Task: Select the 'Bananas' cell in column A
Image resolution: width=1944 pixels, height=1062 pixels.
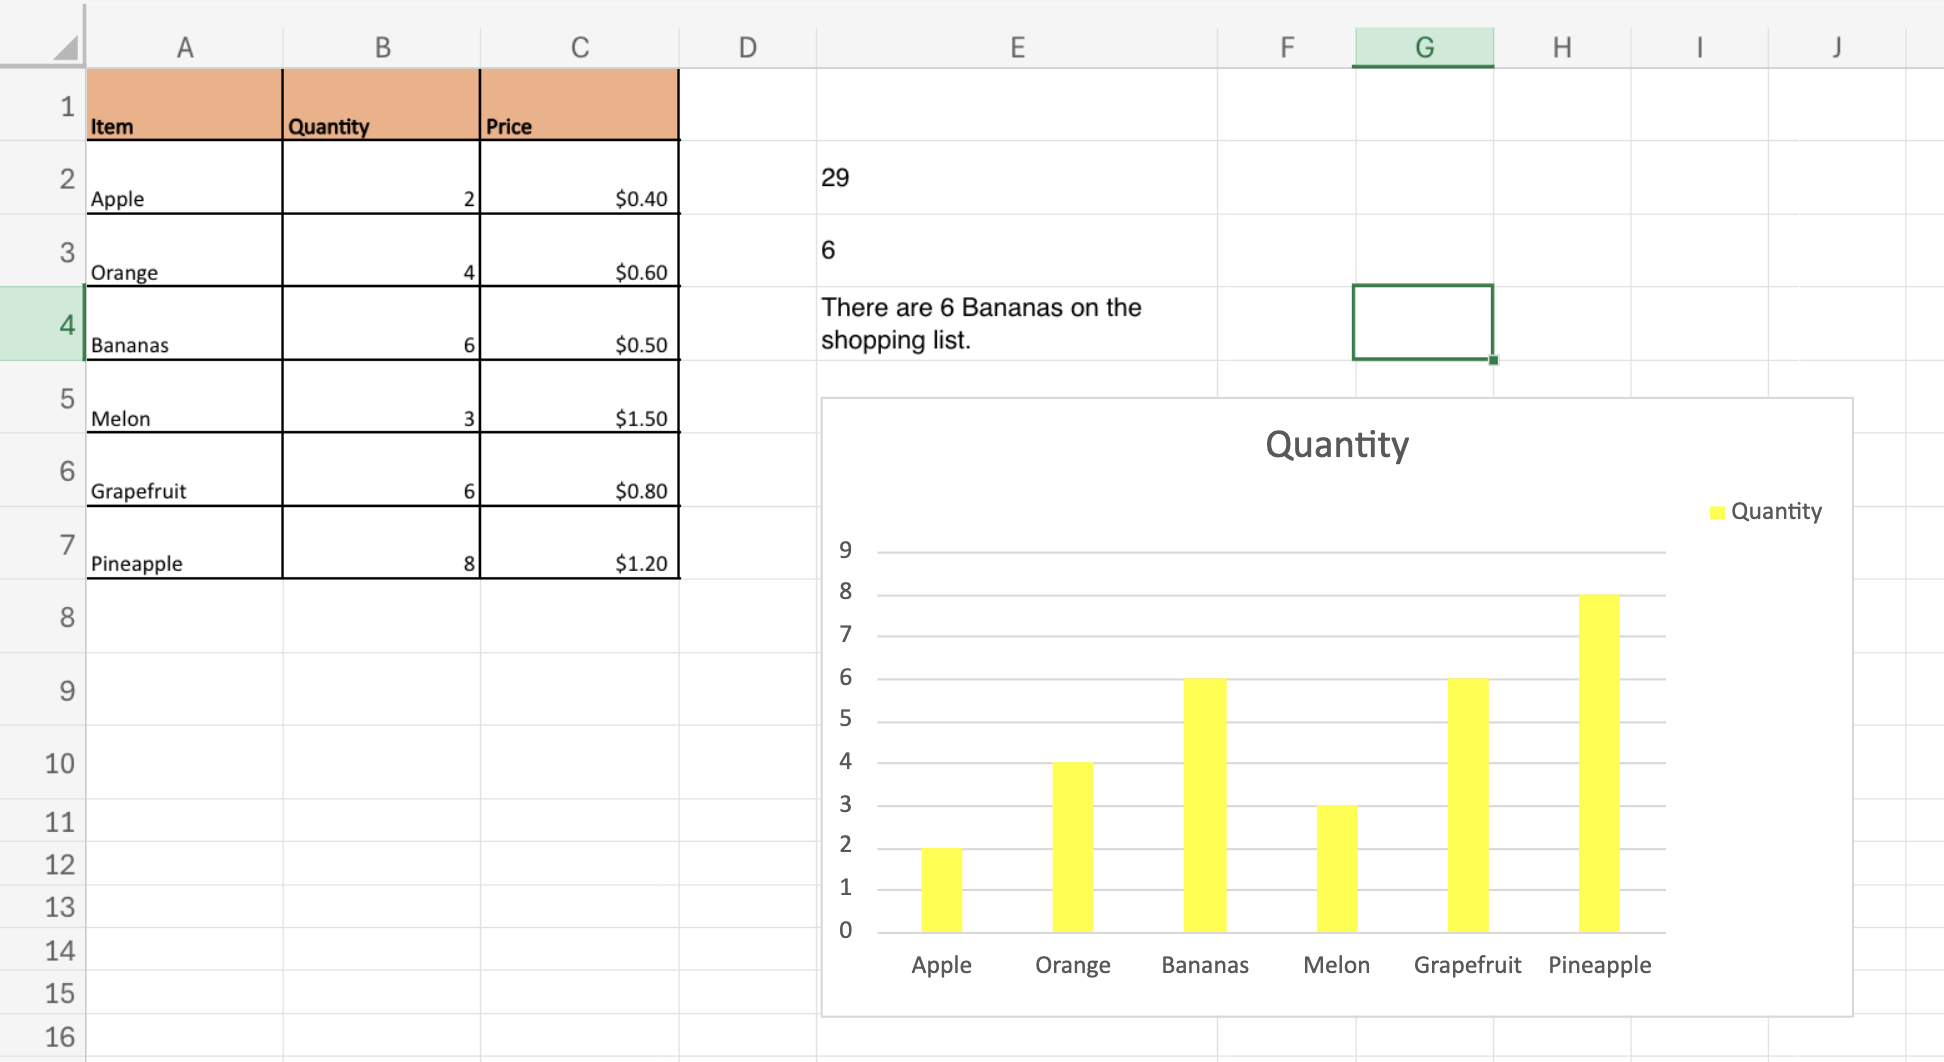Action: point(185,324)
